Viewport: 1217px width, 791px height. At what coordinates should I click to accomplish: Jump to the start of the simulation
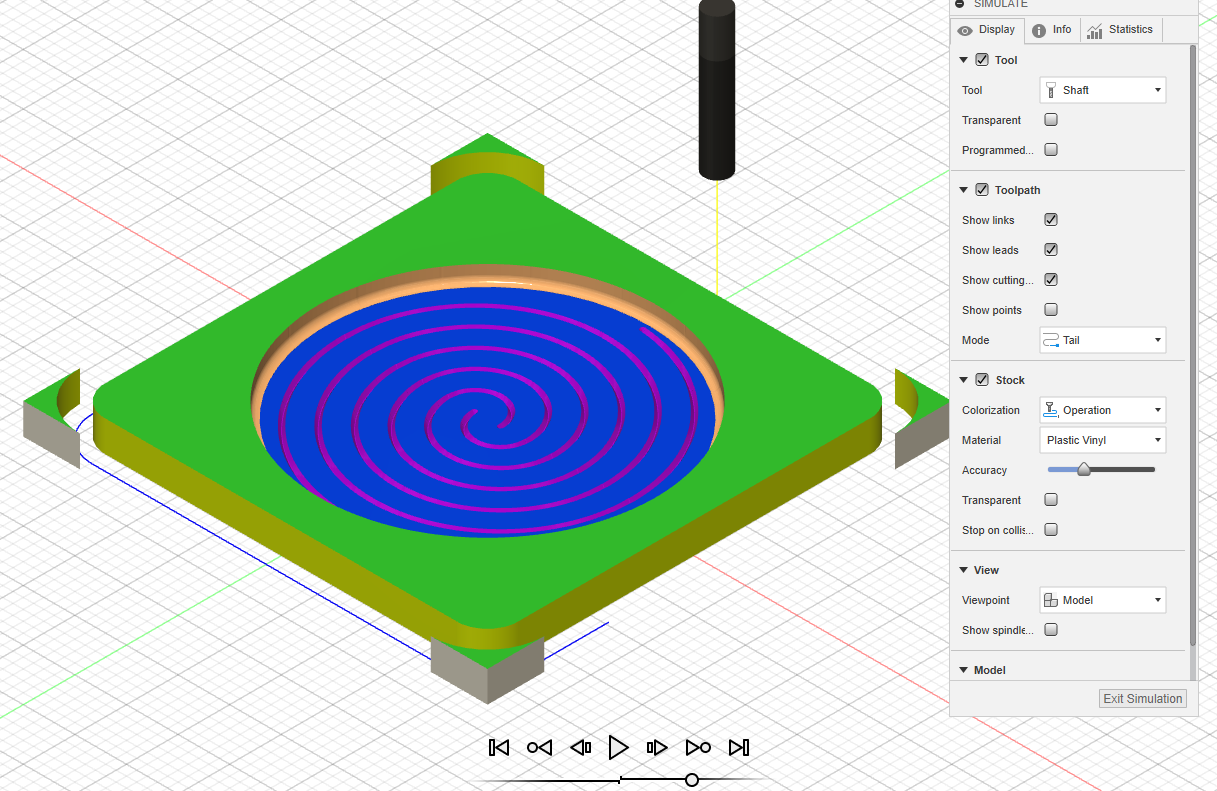(x=498, y=747)
